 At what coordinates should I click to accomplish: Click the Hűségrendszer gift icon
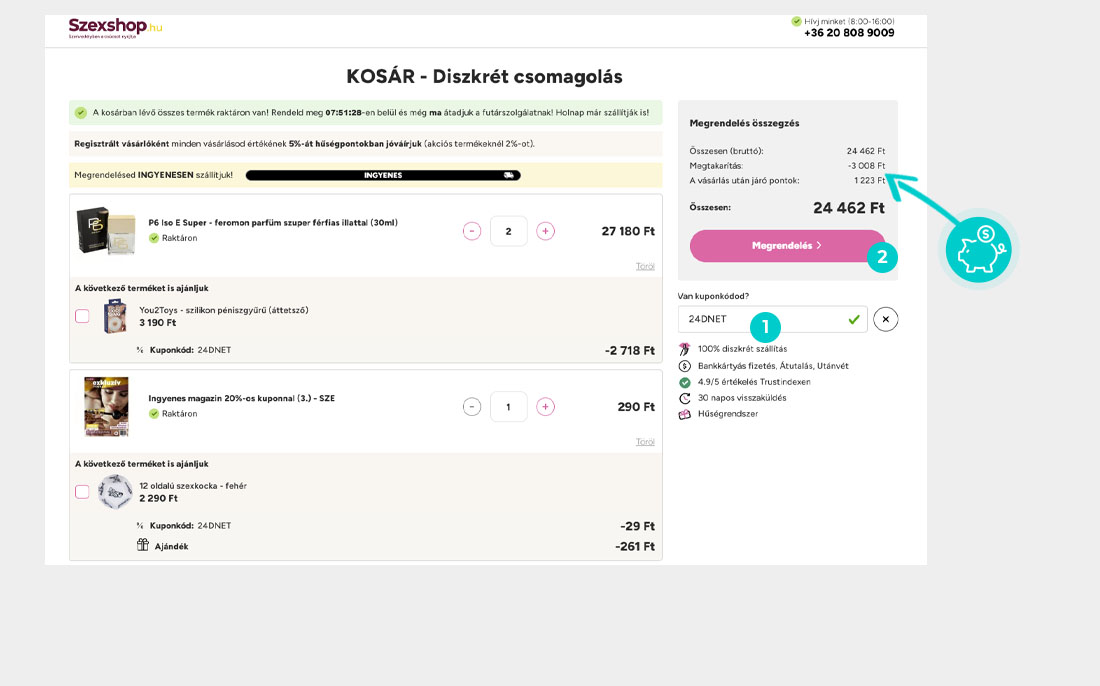click(685, 414)
